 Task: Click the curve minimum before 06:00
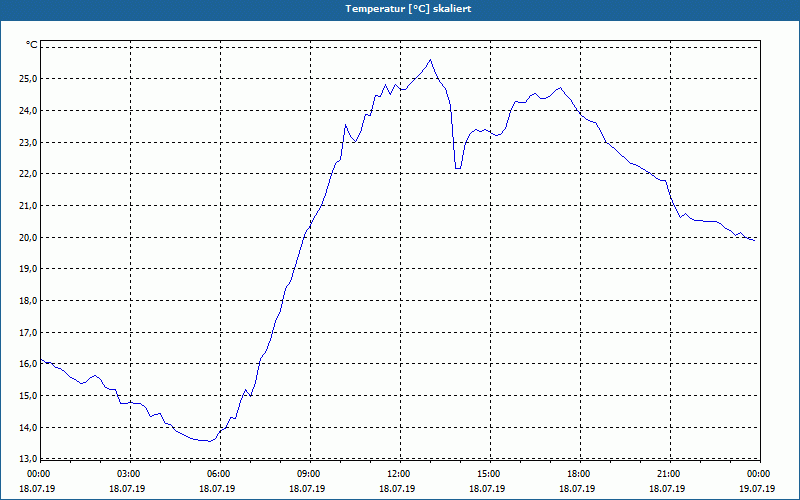pyautogui.click(x=209, y=441)
